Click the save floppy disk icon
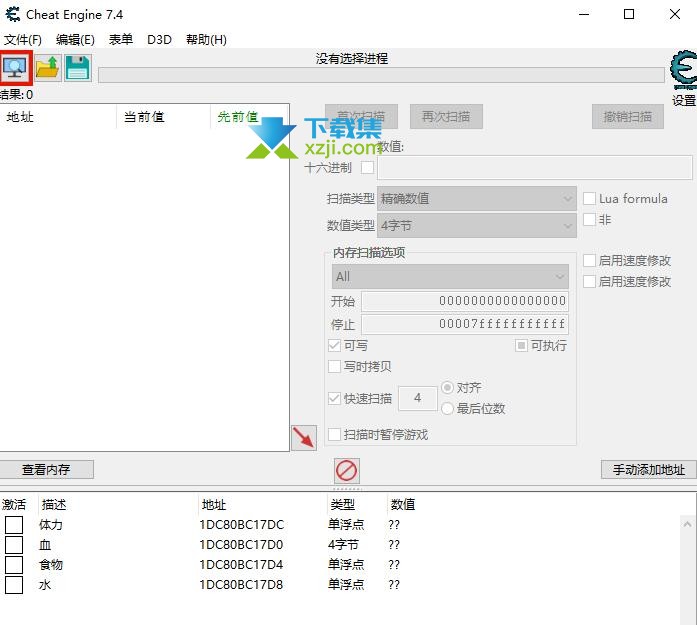This screenshot has width=697, height=625. point(78,68)
